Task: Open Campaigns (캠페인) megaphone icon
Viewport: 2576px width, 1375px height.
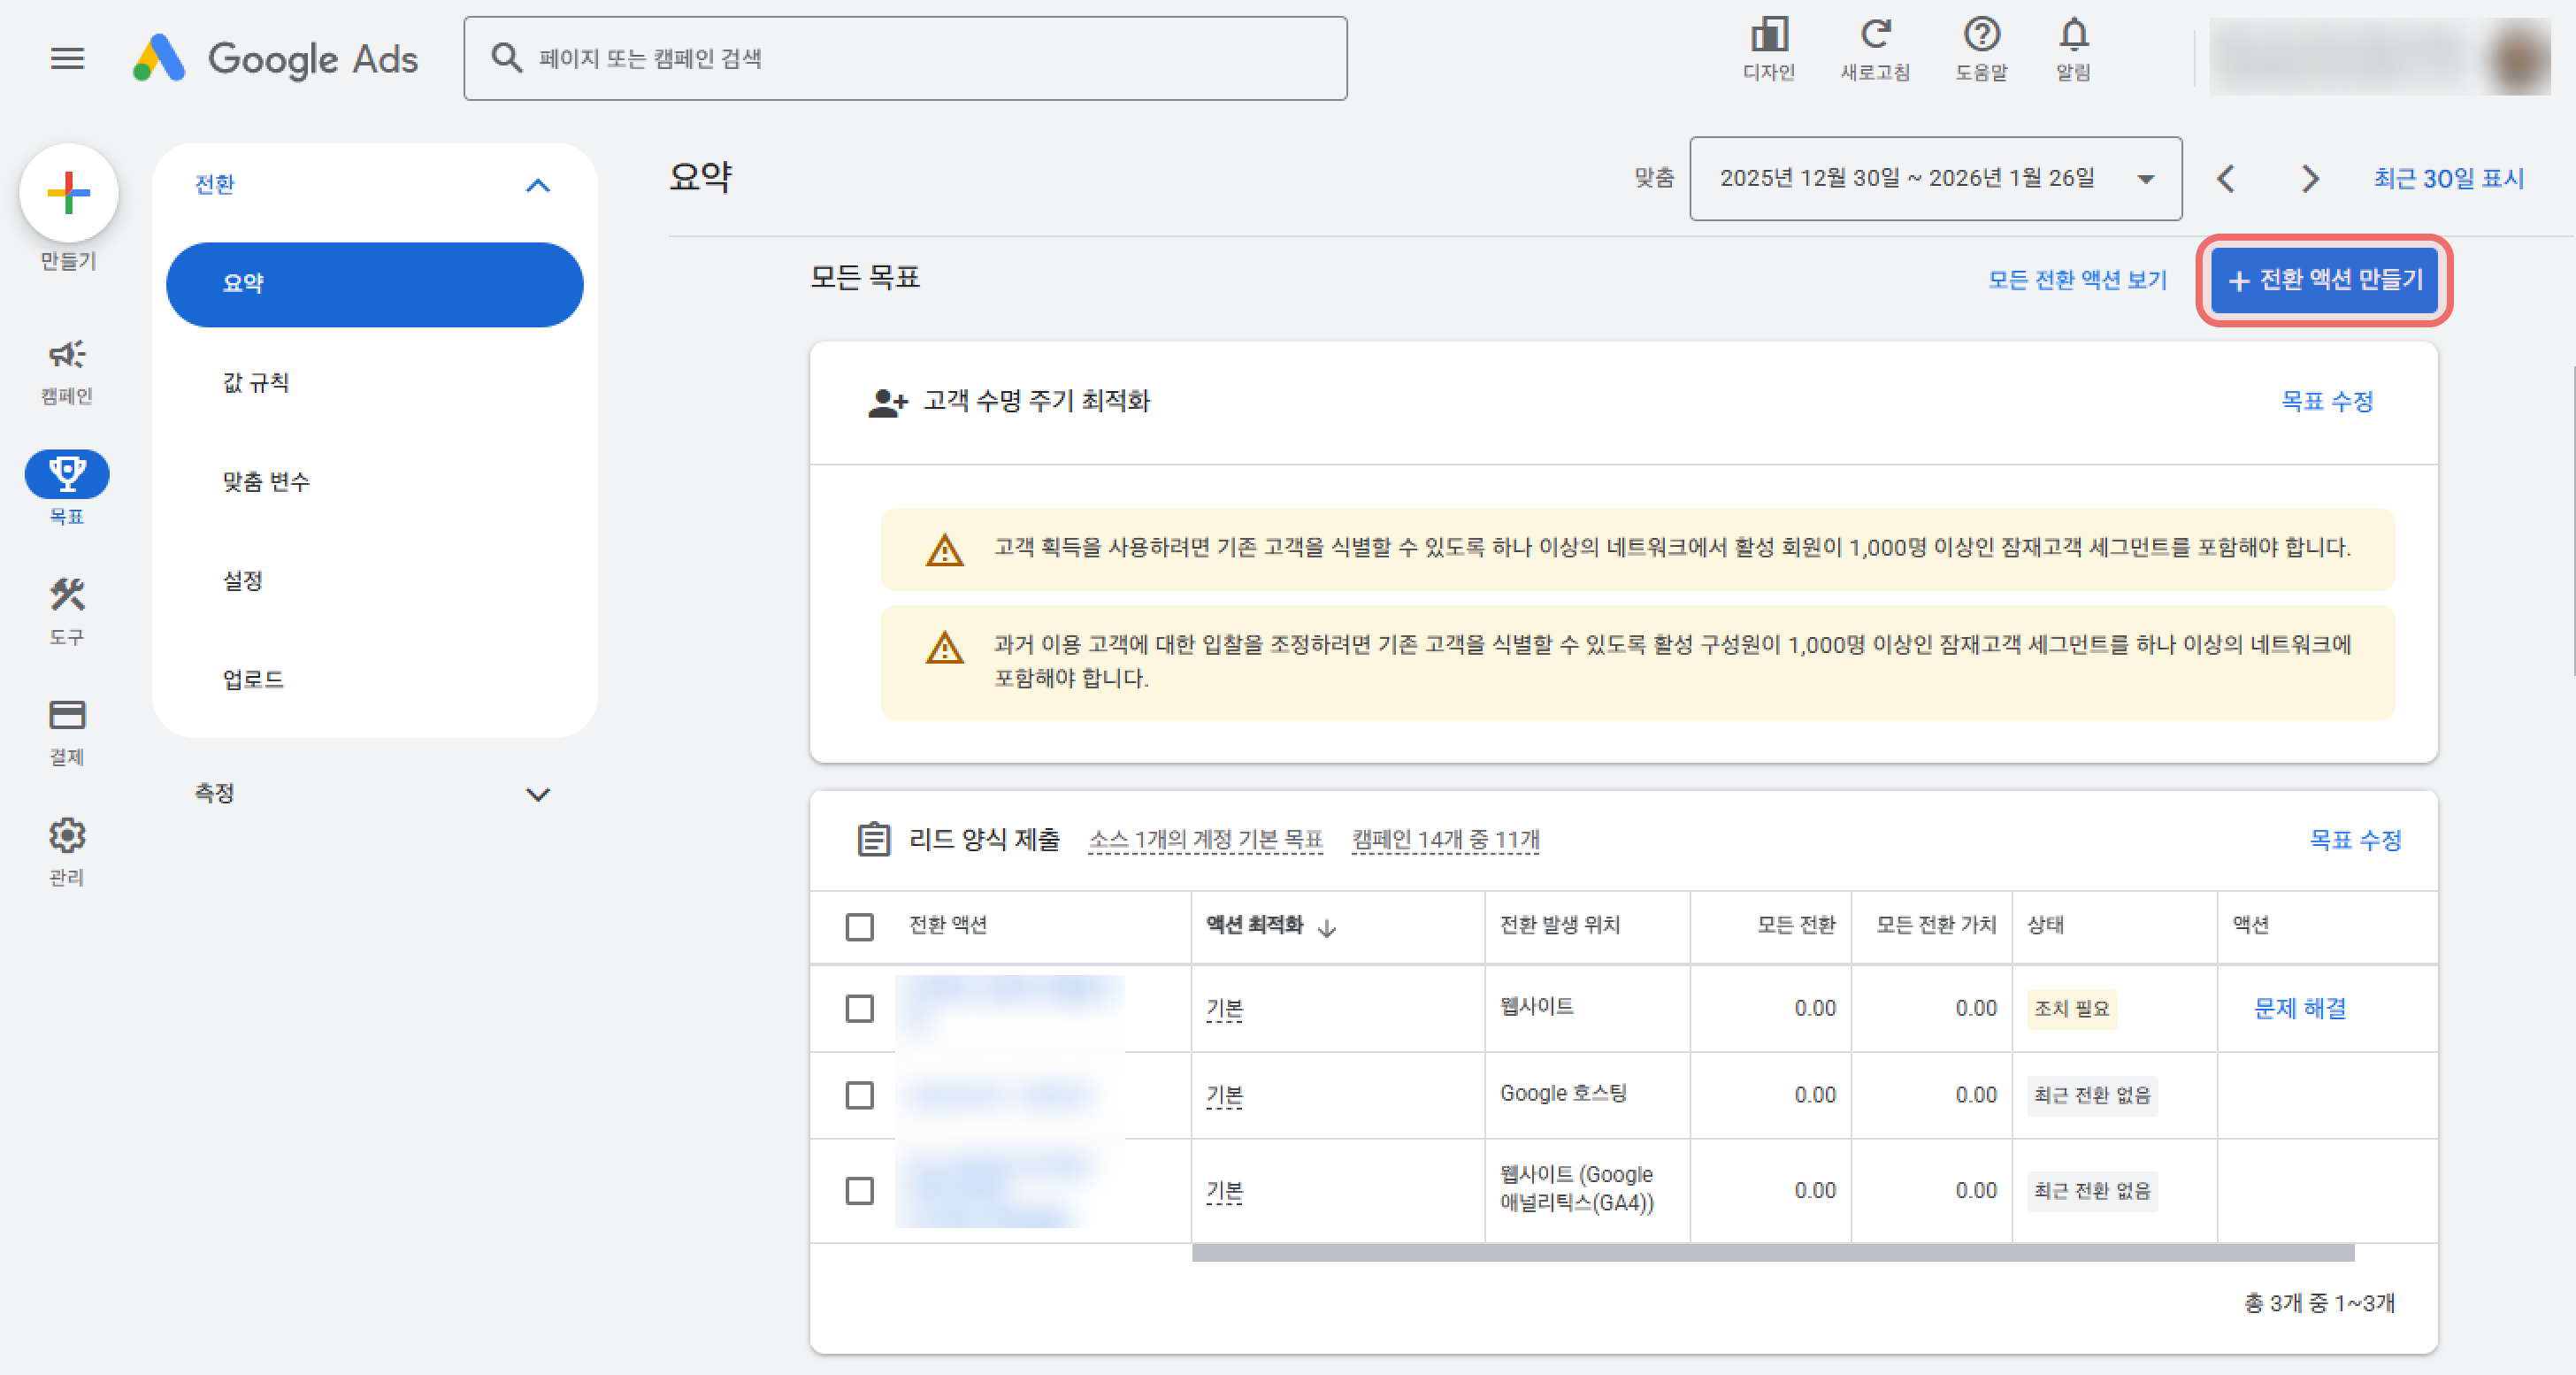Action: click(67, 355)
